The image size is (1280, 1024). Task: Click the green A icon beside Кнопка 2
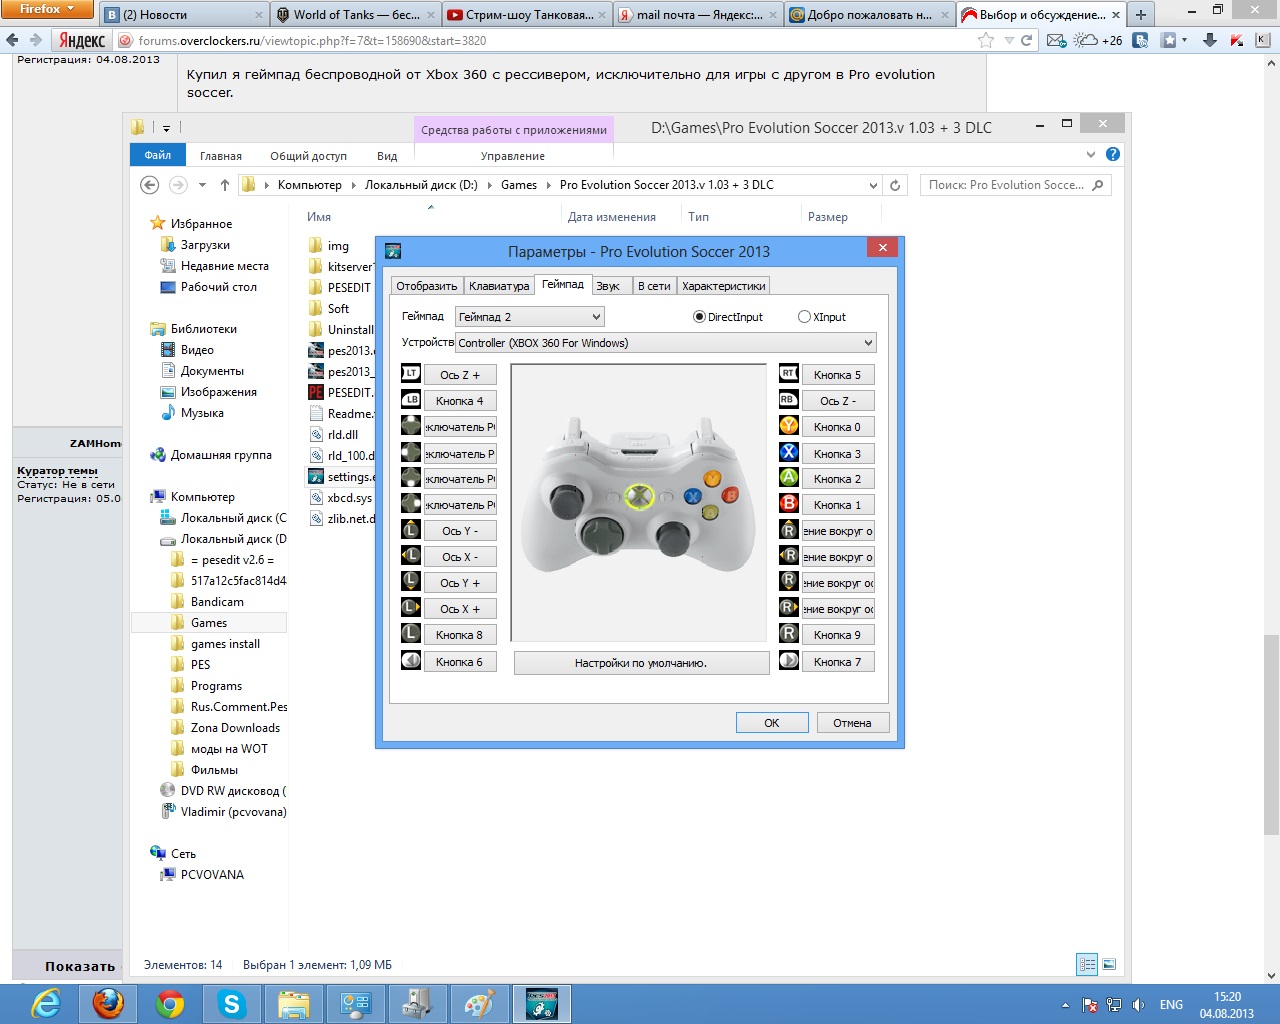pyautogui.click(x=789, y=478)
